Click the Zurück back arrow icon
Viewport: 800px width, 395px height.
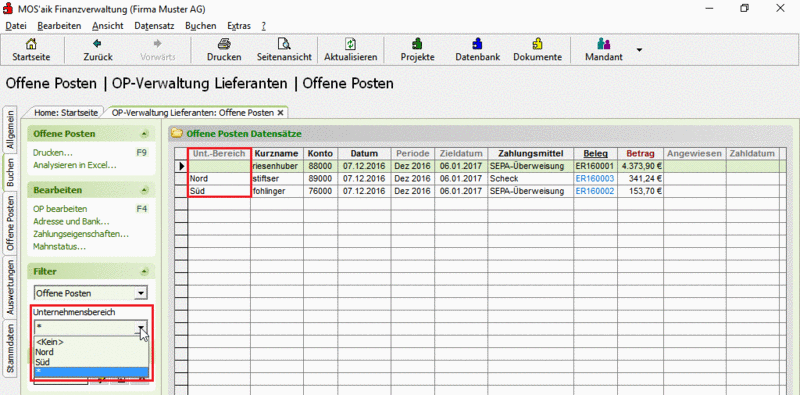97,44
